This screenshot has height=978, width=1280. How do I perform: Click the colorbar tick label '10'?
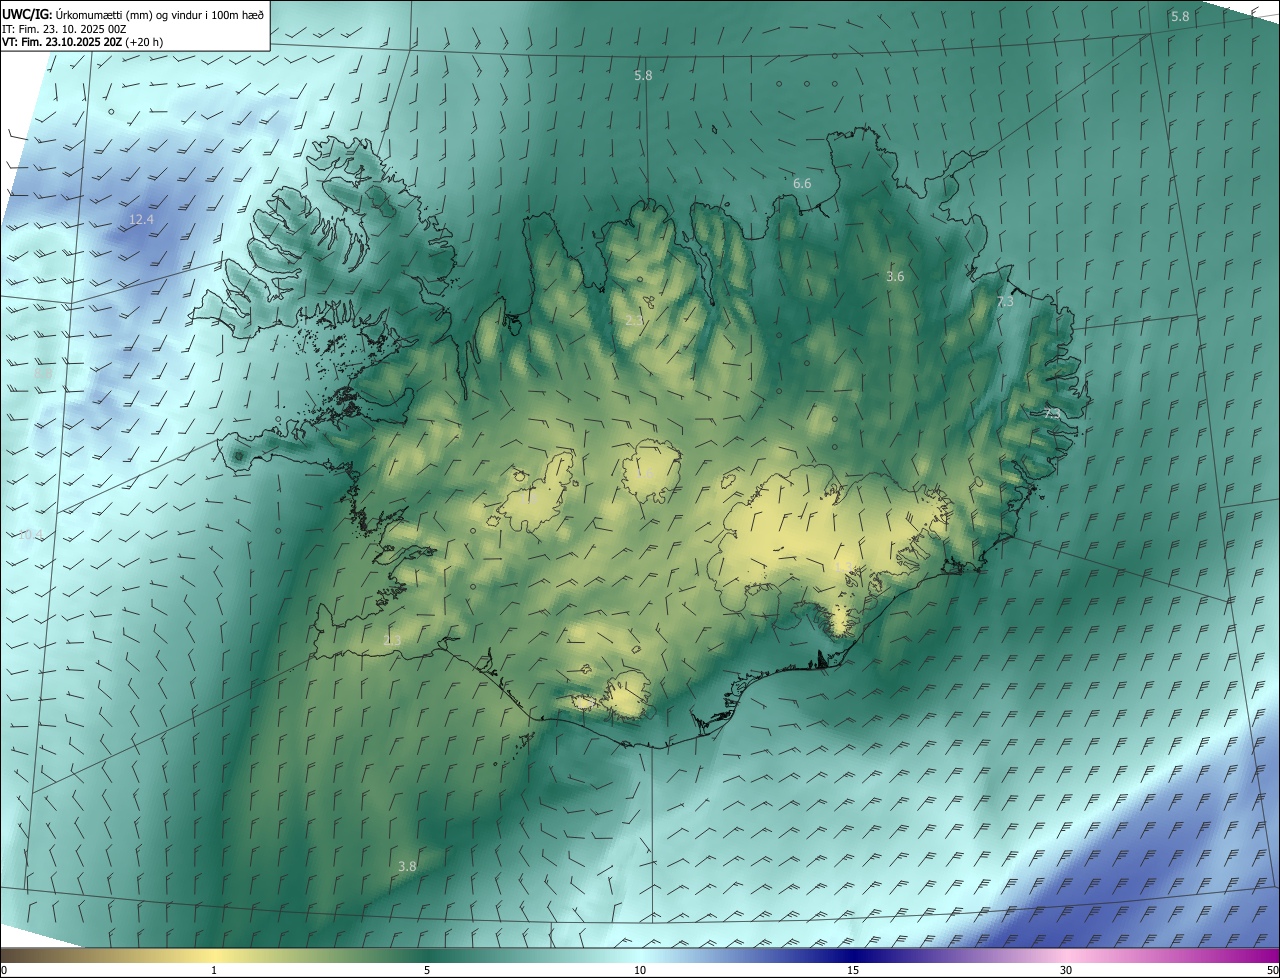point(640,970)
